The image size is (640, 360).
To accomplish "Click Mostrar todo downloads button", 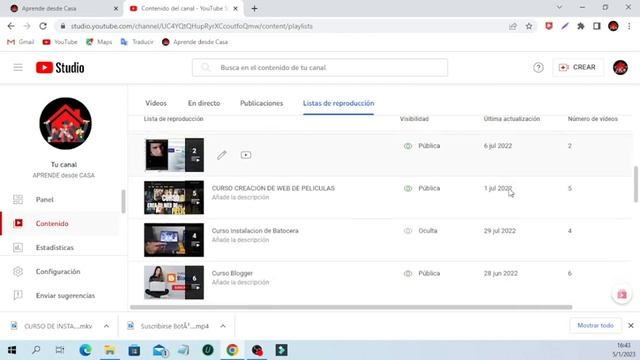I will tap(596, 326).
